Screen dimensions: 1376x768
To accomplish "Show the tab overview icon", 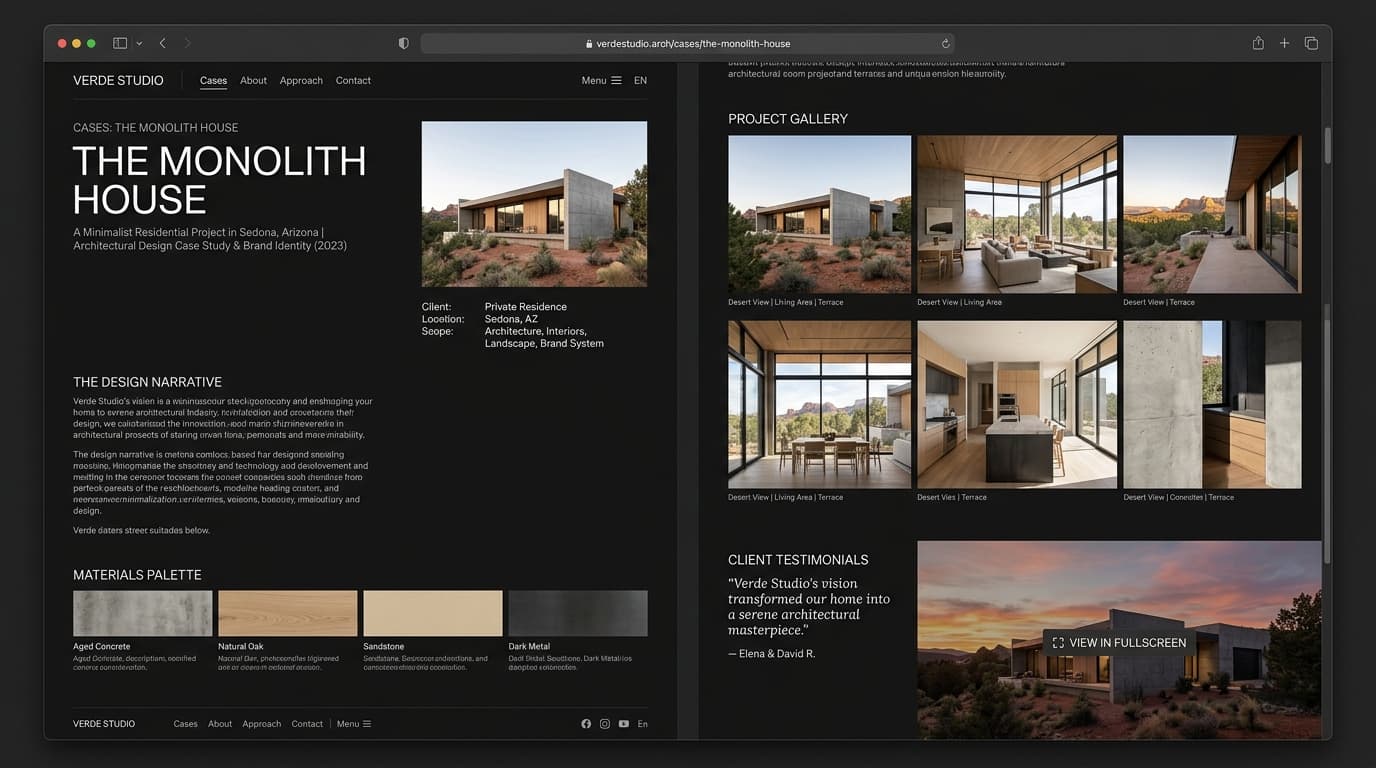I will (1311, 43).
